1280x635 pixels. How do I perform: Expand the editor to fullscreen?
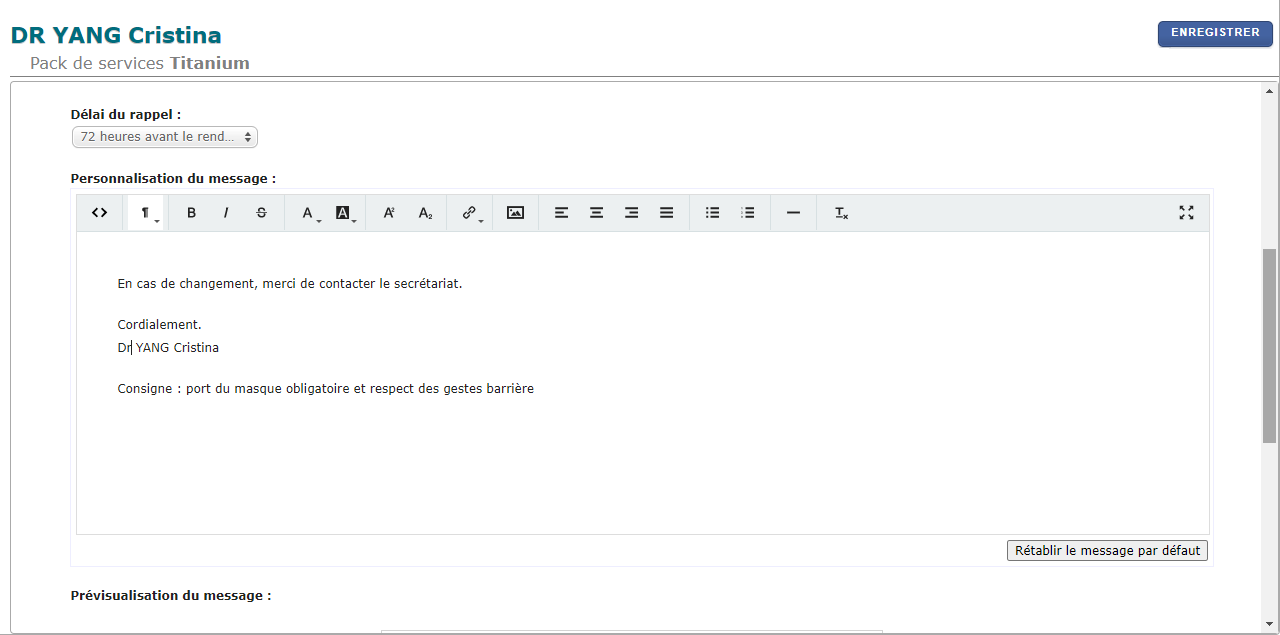1186,212
